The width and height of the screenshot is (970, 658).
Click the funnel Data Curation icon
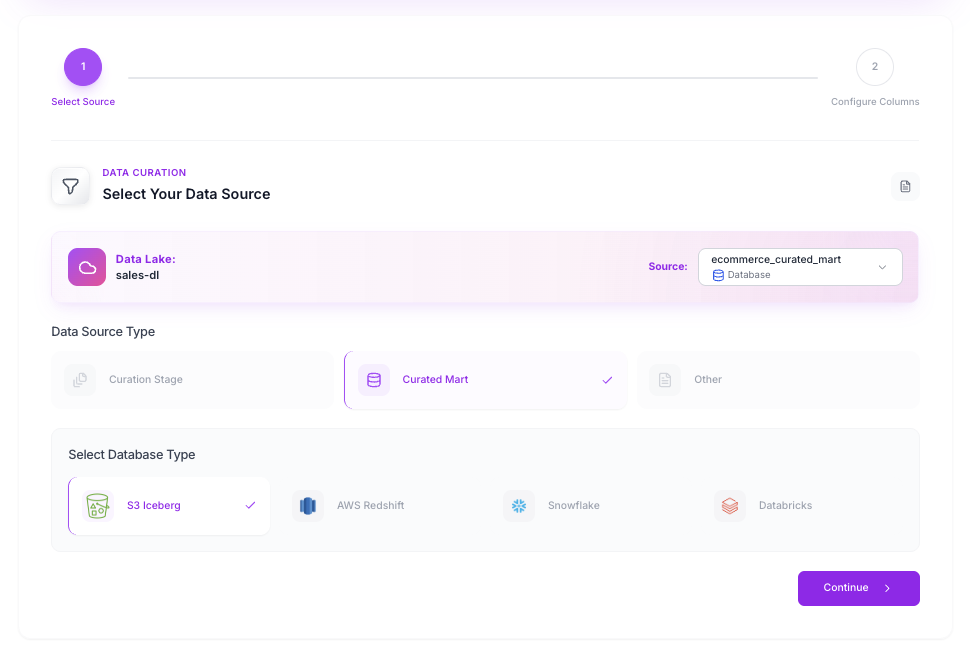[70, 186]
